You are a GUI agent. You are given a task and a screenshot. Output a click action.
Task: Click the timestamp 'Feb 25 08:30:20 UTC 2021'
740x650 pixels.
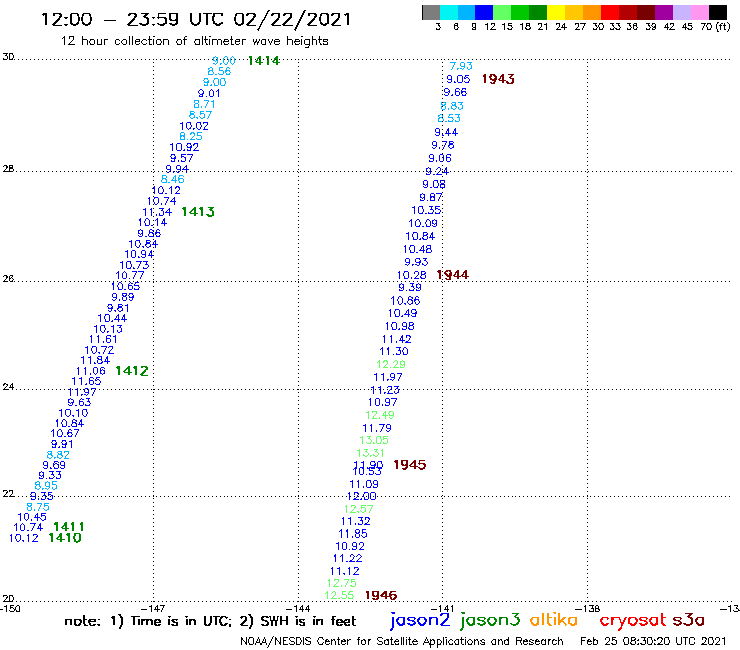[653, 641]
